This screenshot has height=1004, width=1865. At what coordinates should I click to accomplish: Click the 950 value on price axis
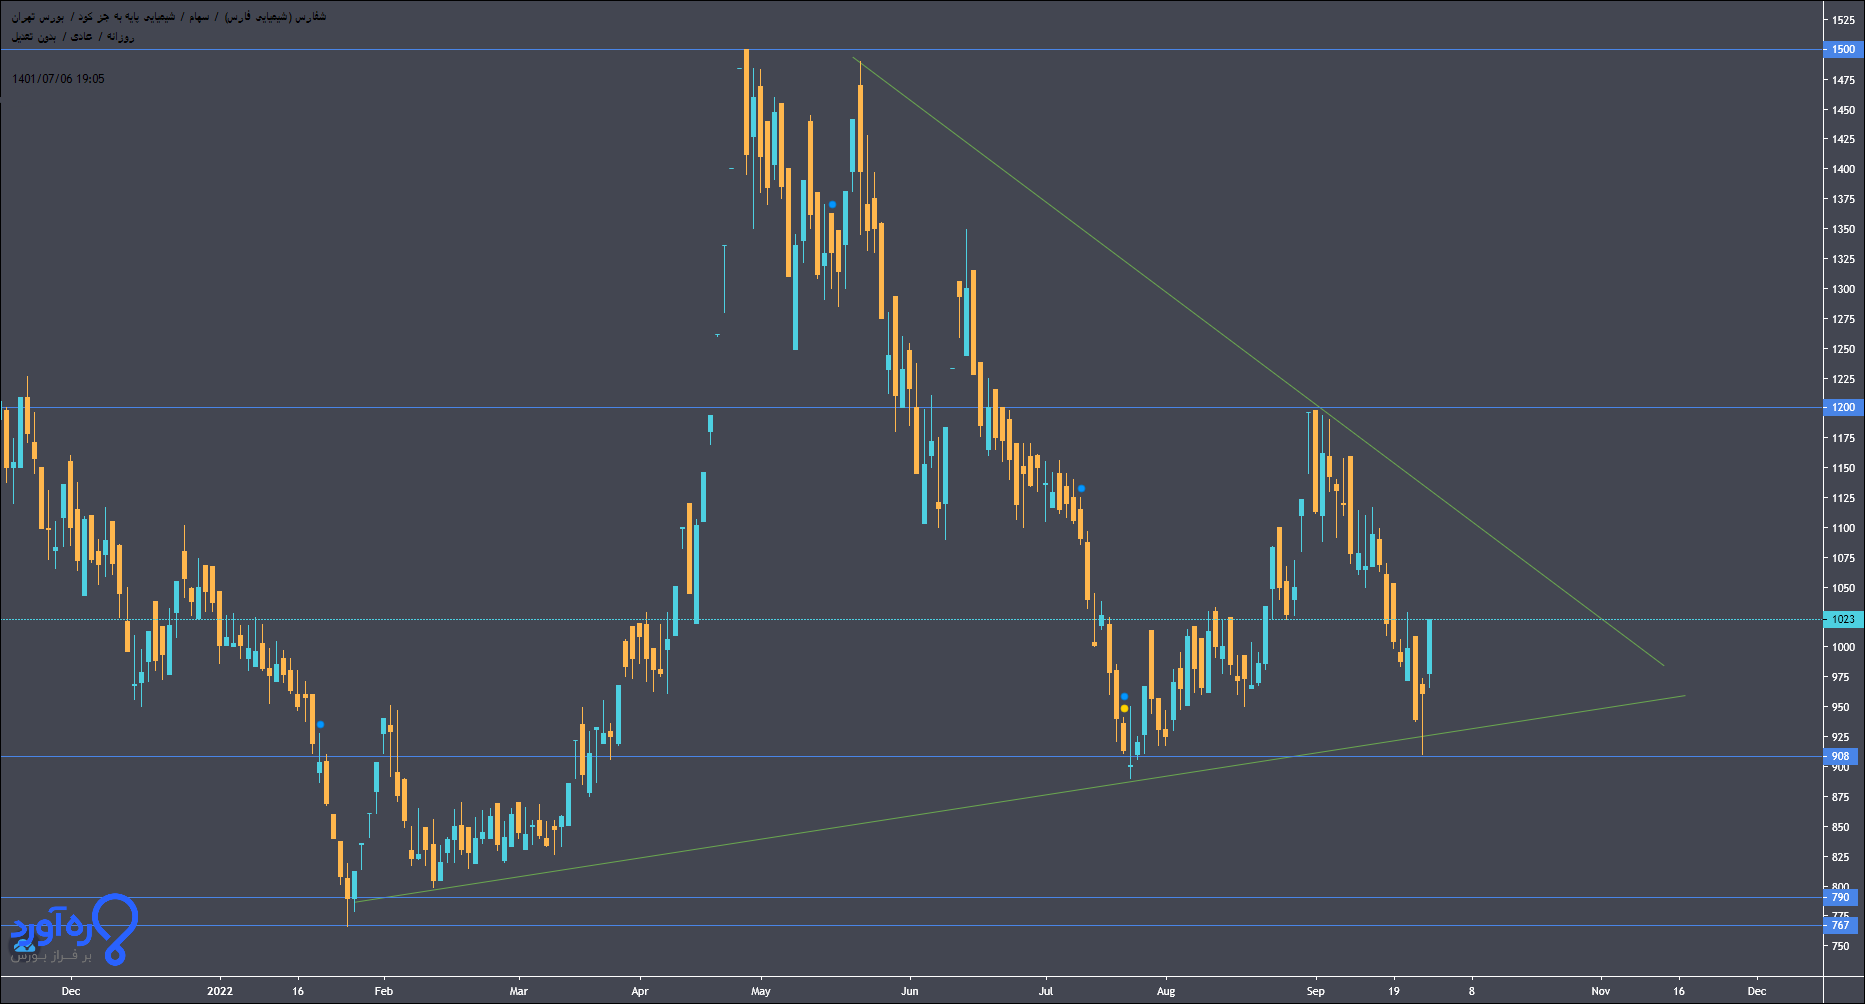coord(1840,707)
